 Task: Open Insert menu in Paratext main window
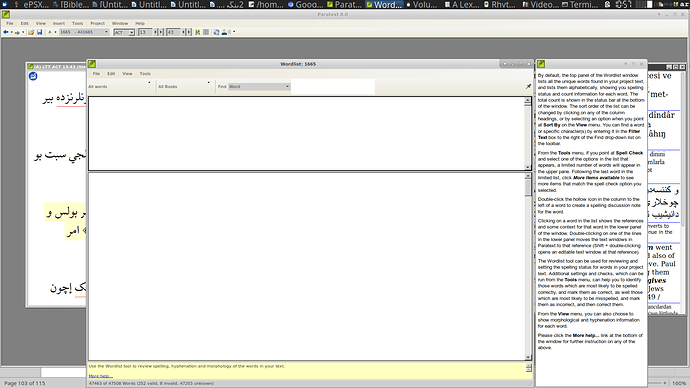[59, 23]
